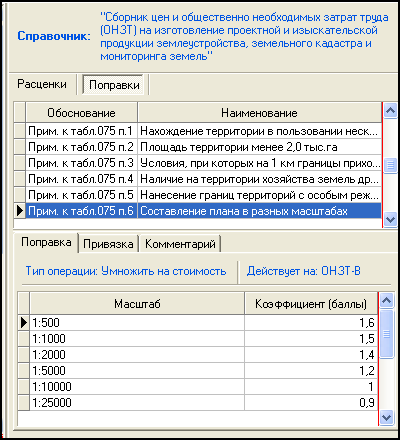Click coefficient value 1,2

coord(311,371)
